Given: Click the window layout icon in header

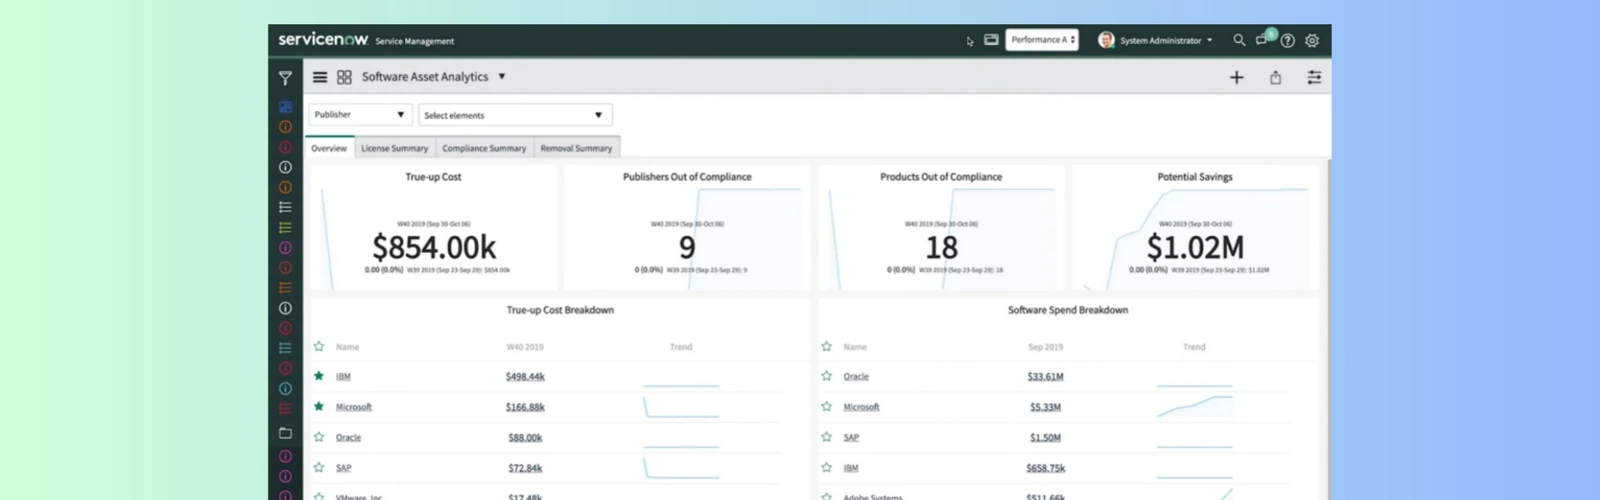Looking at the screenshot, I should click(991, 40).
